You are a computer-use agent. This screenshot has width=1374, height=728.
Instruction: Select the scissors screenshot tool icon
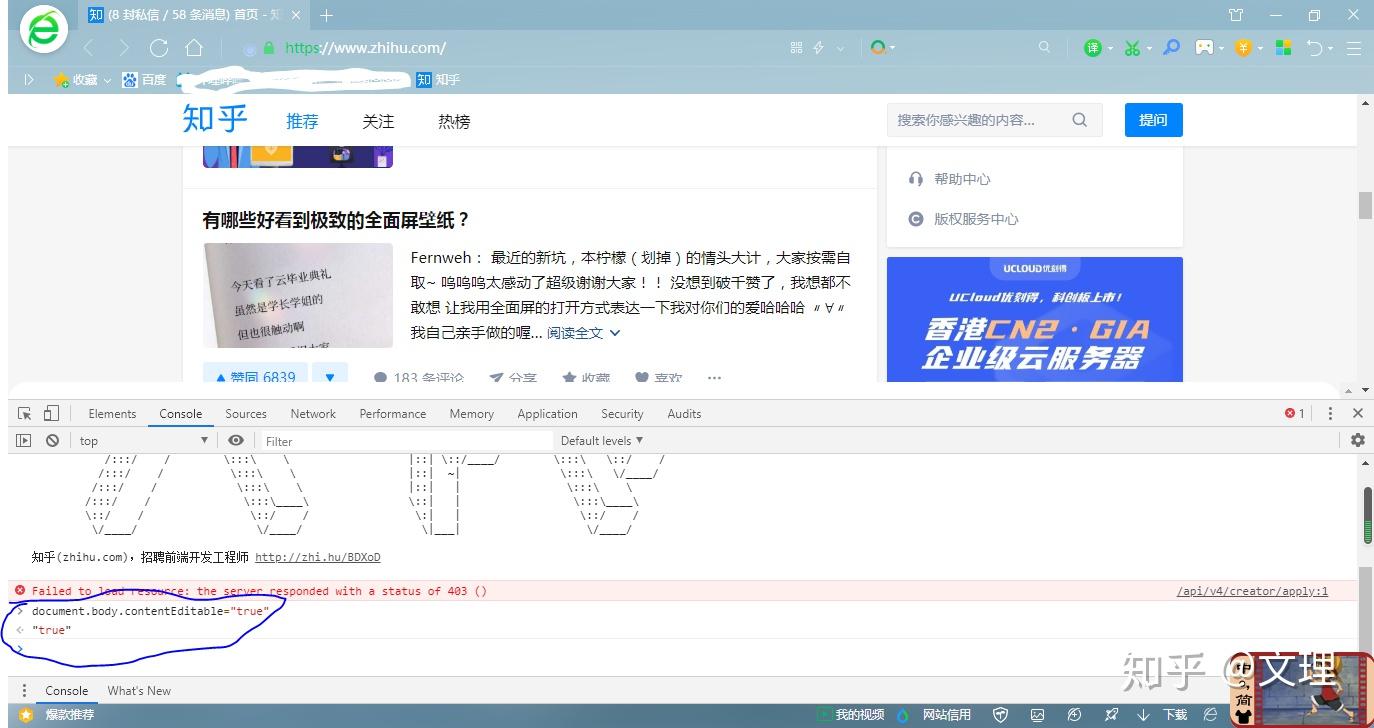[x=1132, y=48]
